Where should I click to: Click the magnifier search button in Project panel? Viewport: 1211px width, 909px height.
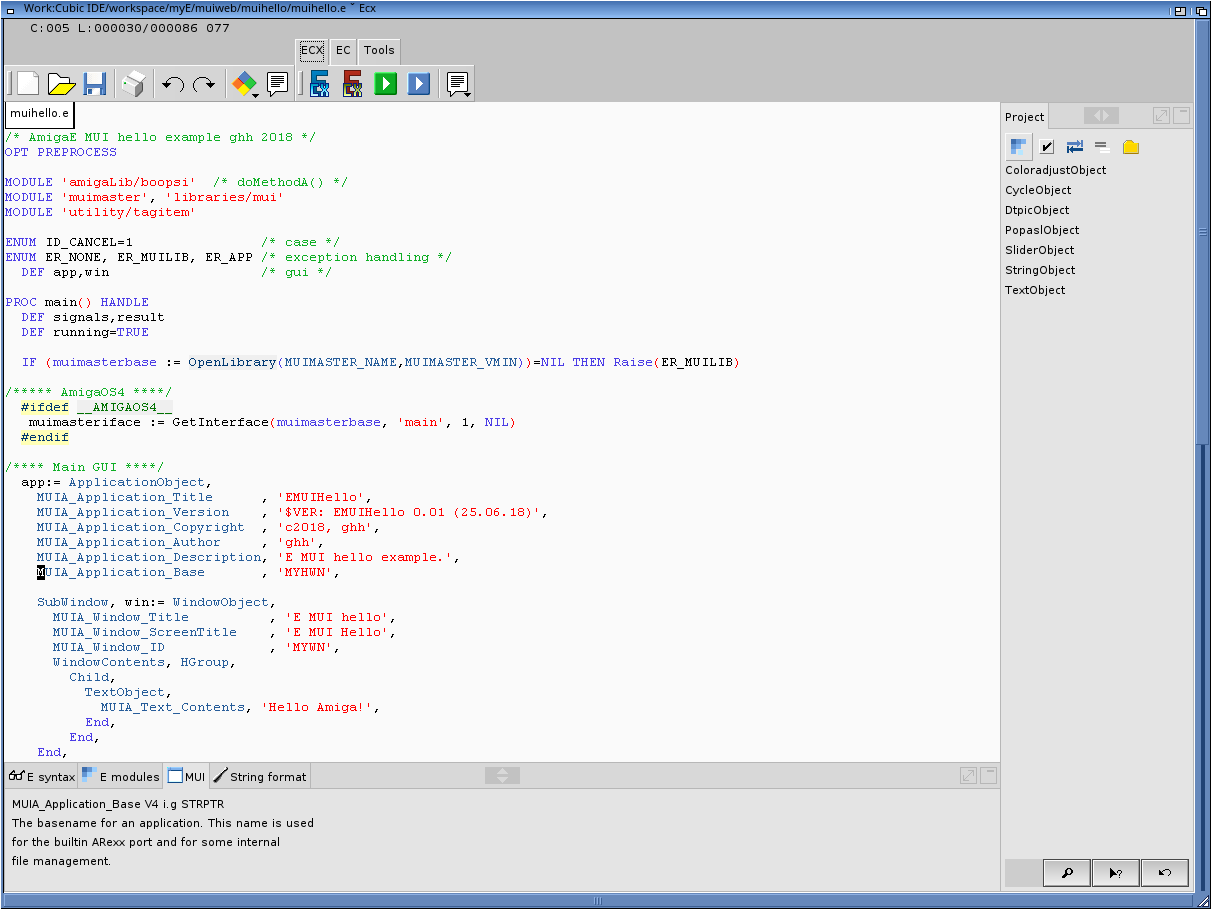pyautogui.click(x=1066, y=873)
